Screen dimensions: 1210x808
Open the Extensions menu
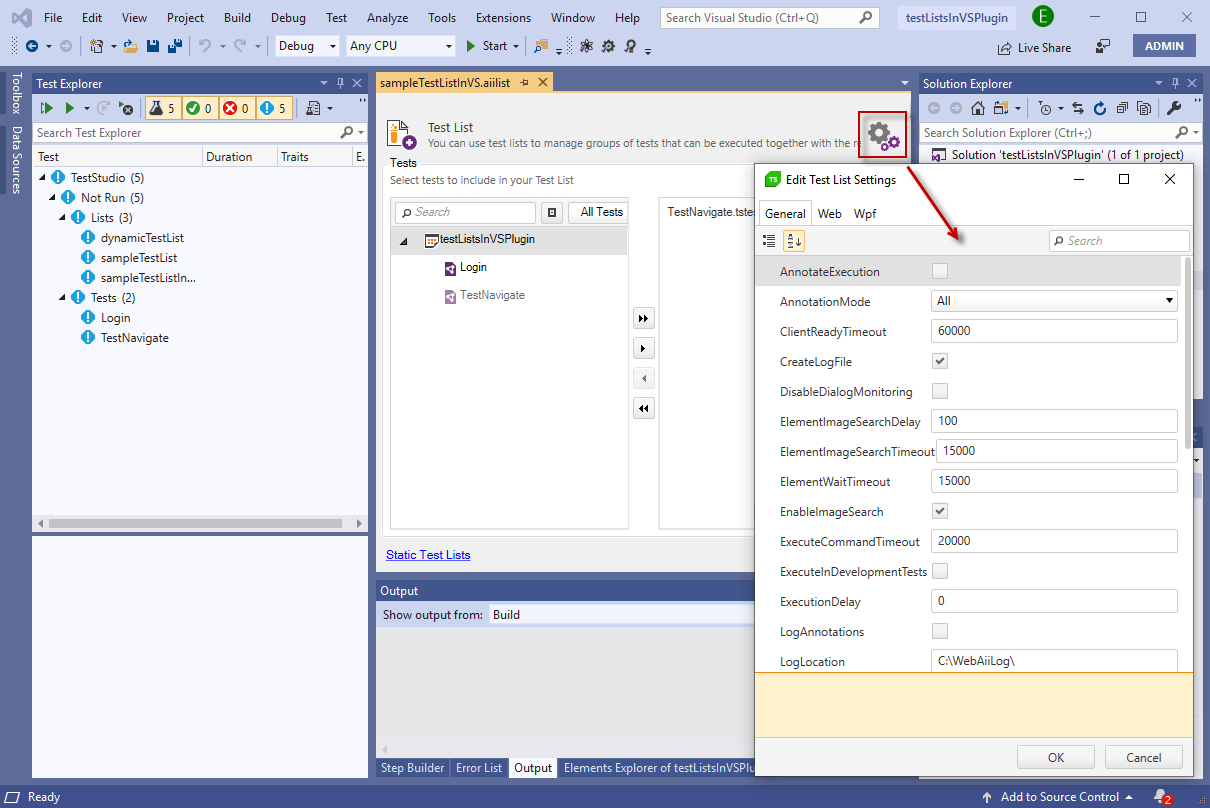pos(503,18)
